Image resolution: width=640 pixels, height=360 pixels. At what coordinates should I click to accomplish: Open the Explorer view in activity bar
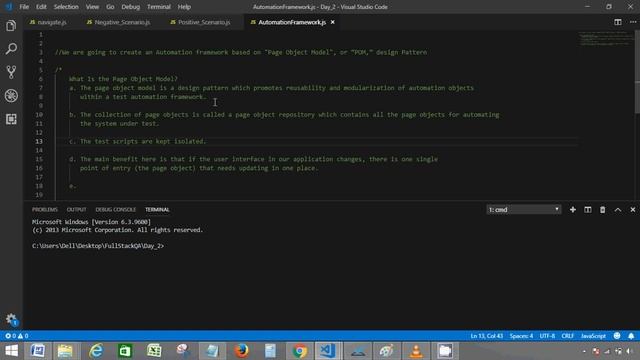click(11, 26)
